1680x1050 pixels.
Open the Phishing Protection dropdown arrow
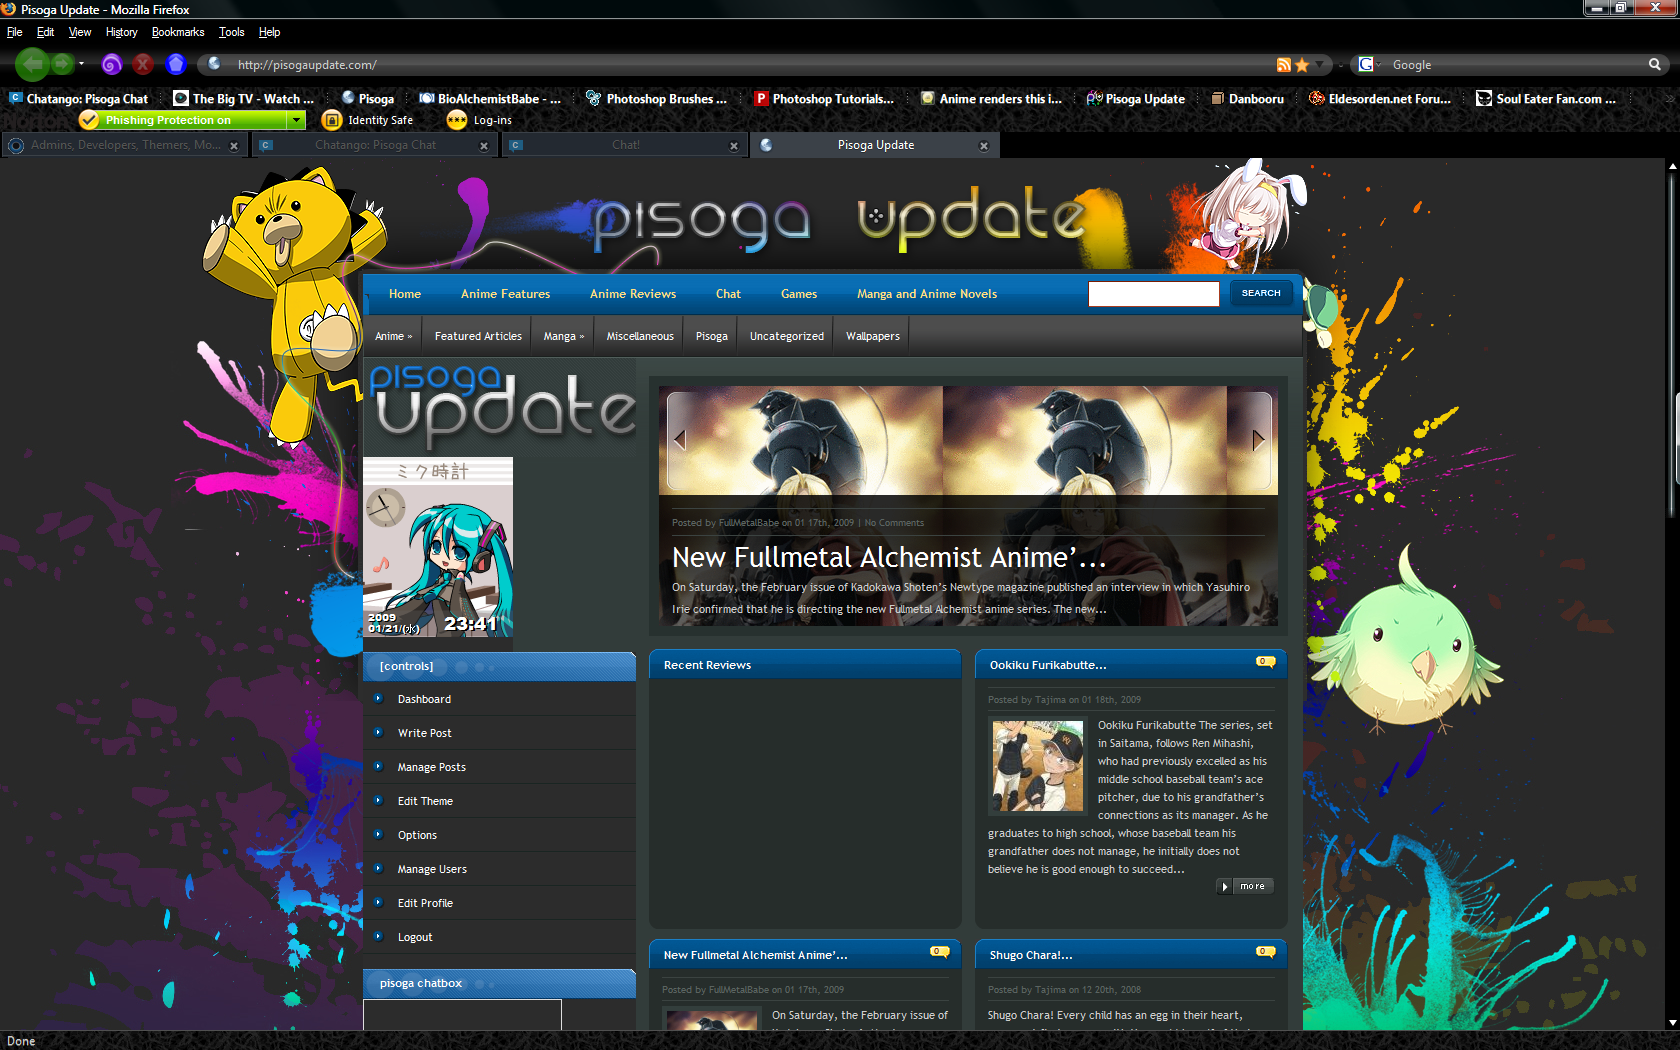coord(296,120)
